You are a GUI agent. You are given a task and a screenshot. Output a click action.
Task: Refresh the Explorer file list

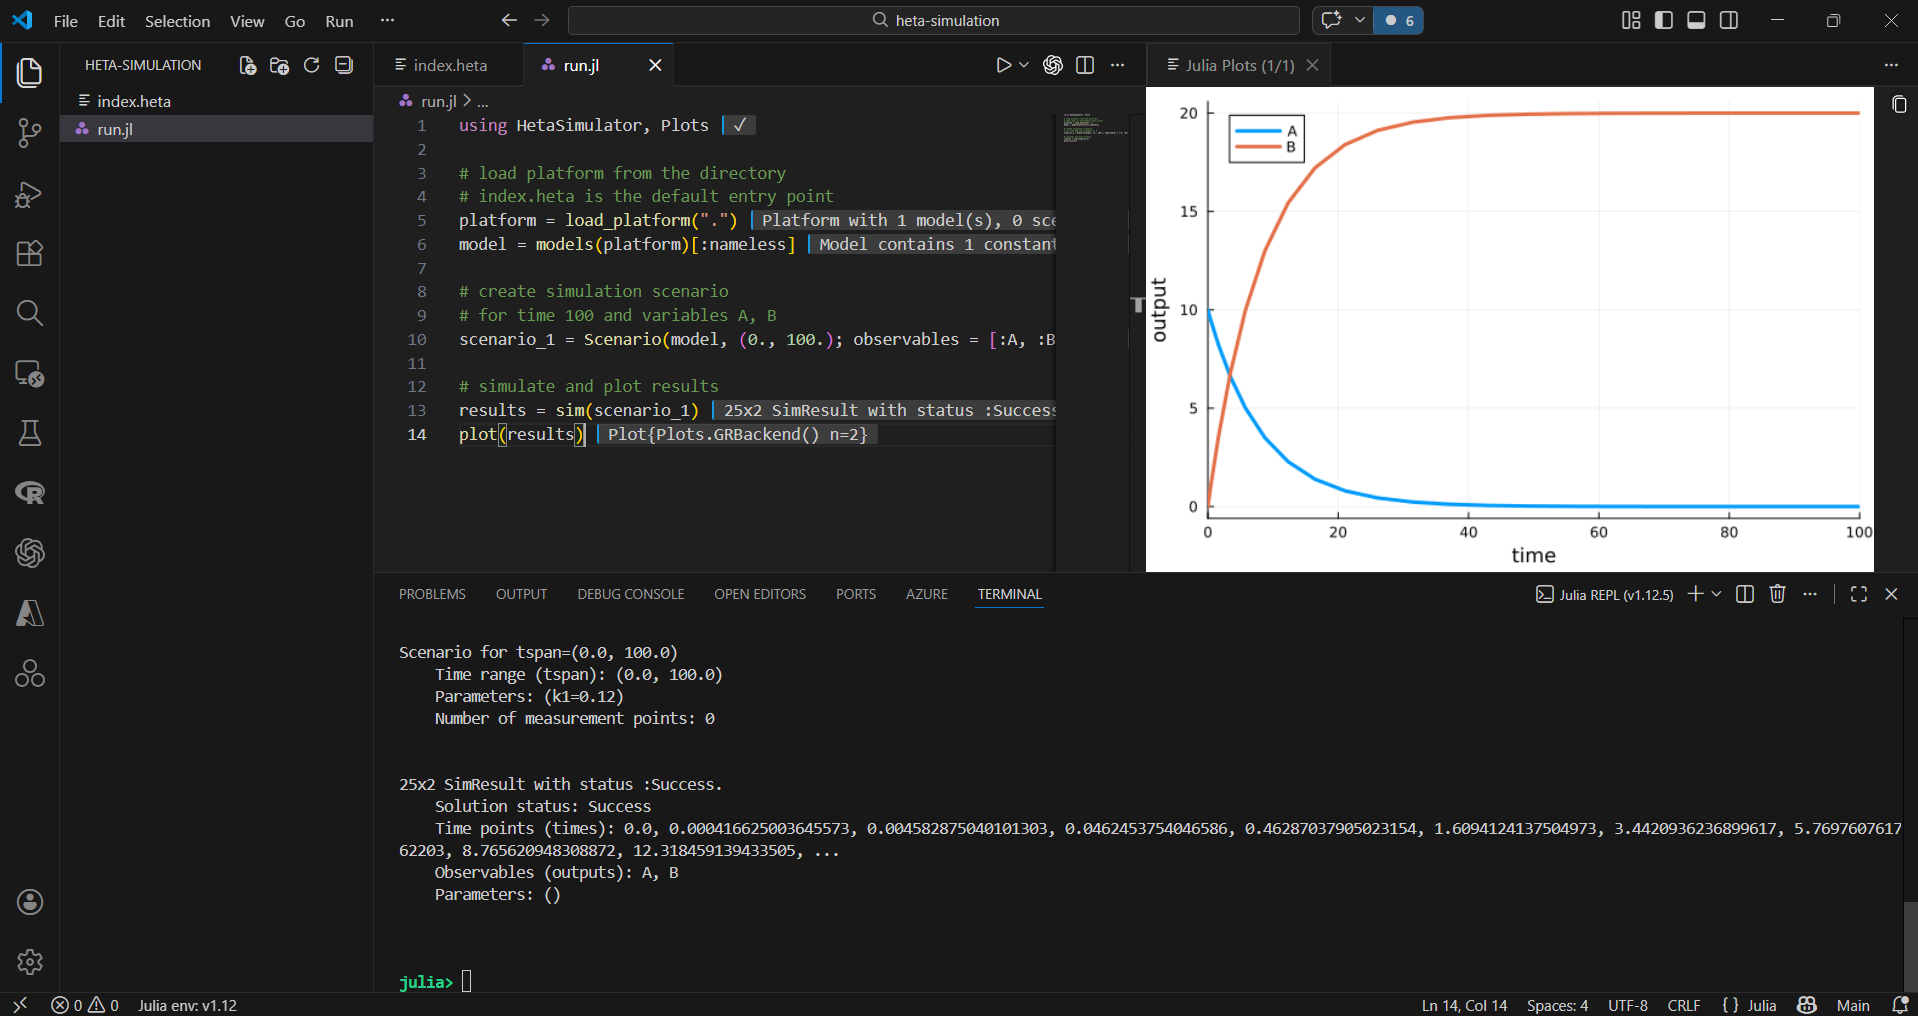tap(312, 65)
